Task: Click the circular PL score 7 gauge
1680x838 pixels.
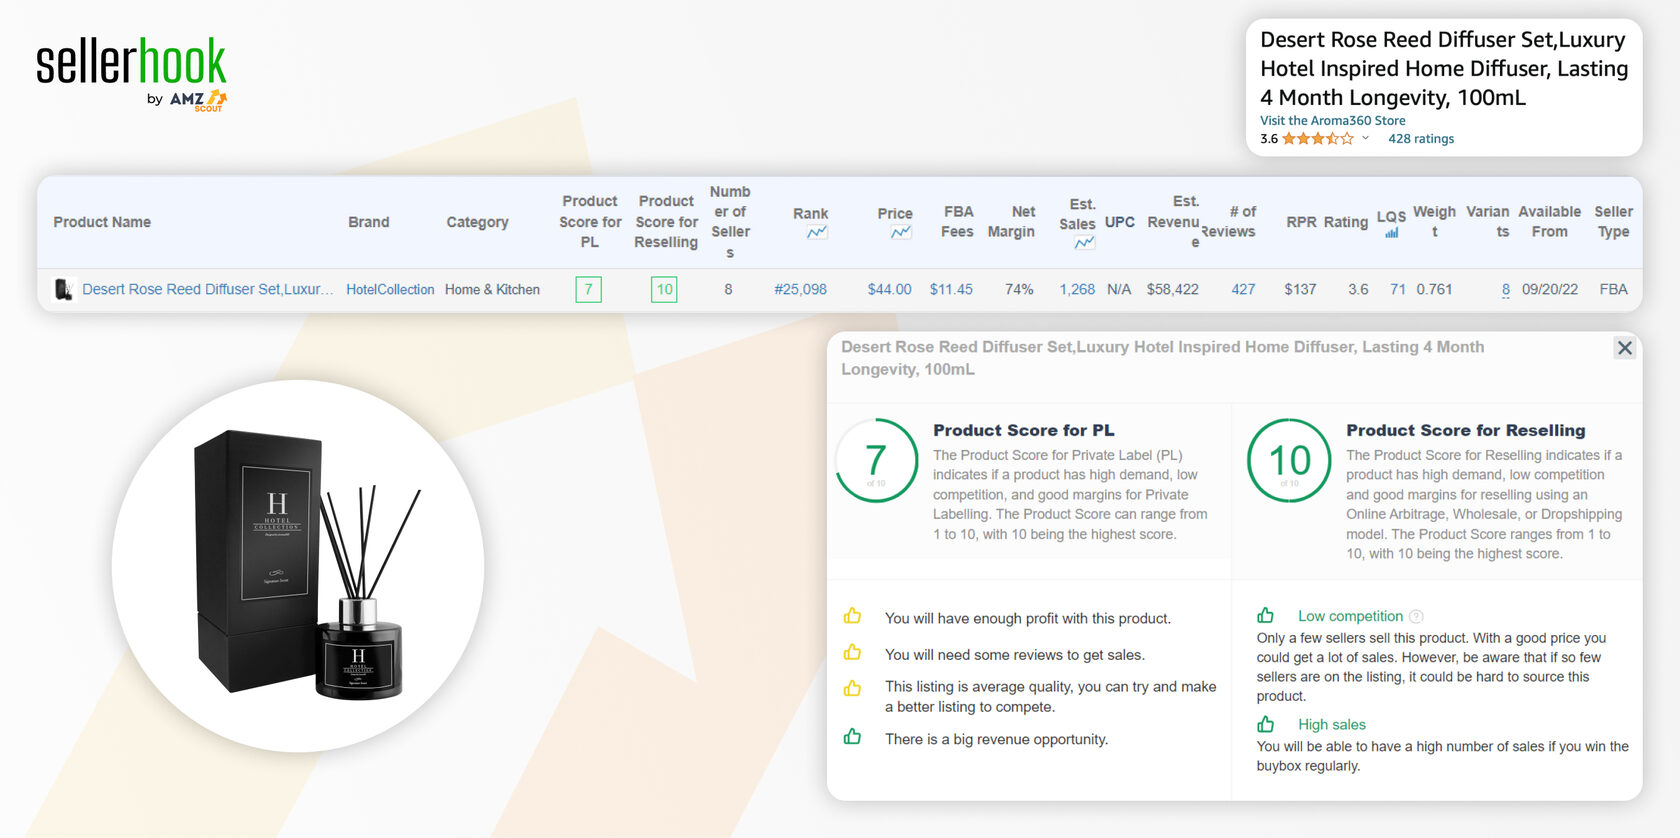Action: pos(876,461)
